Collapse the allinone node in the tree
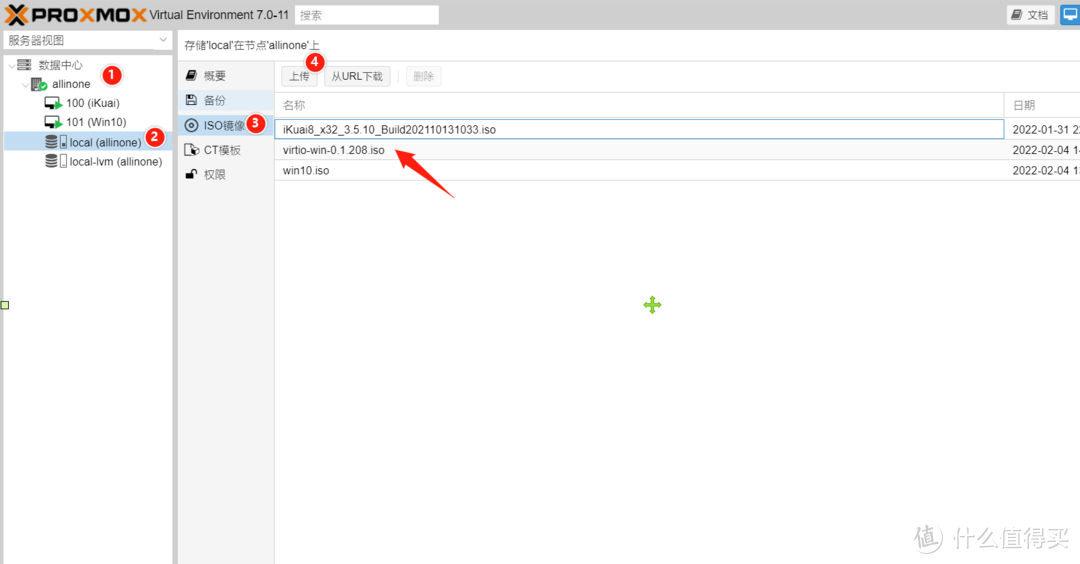The height and width of the screenshot is (564, 1080). tap(25, 85)
